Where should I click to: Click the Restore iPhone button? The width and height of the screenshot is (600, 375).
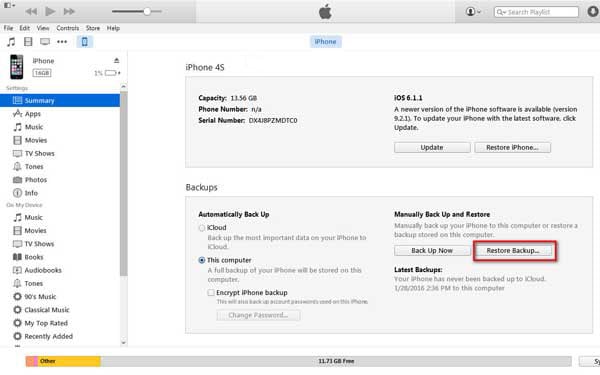click(512, 148)
